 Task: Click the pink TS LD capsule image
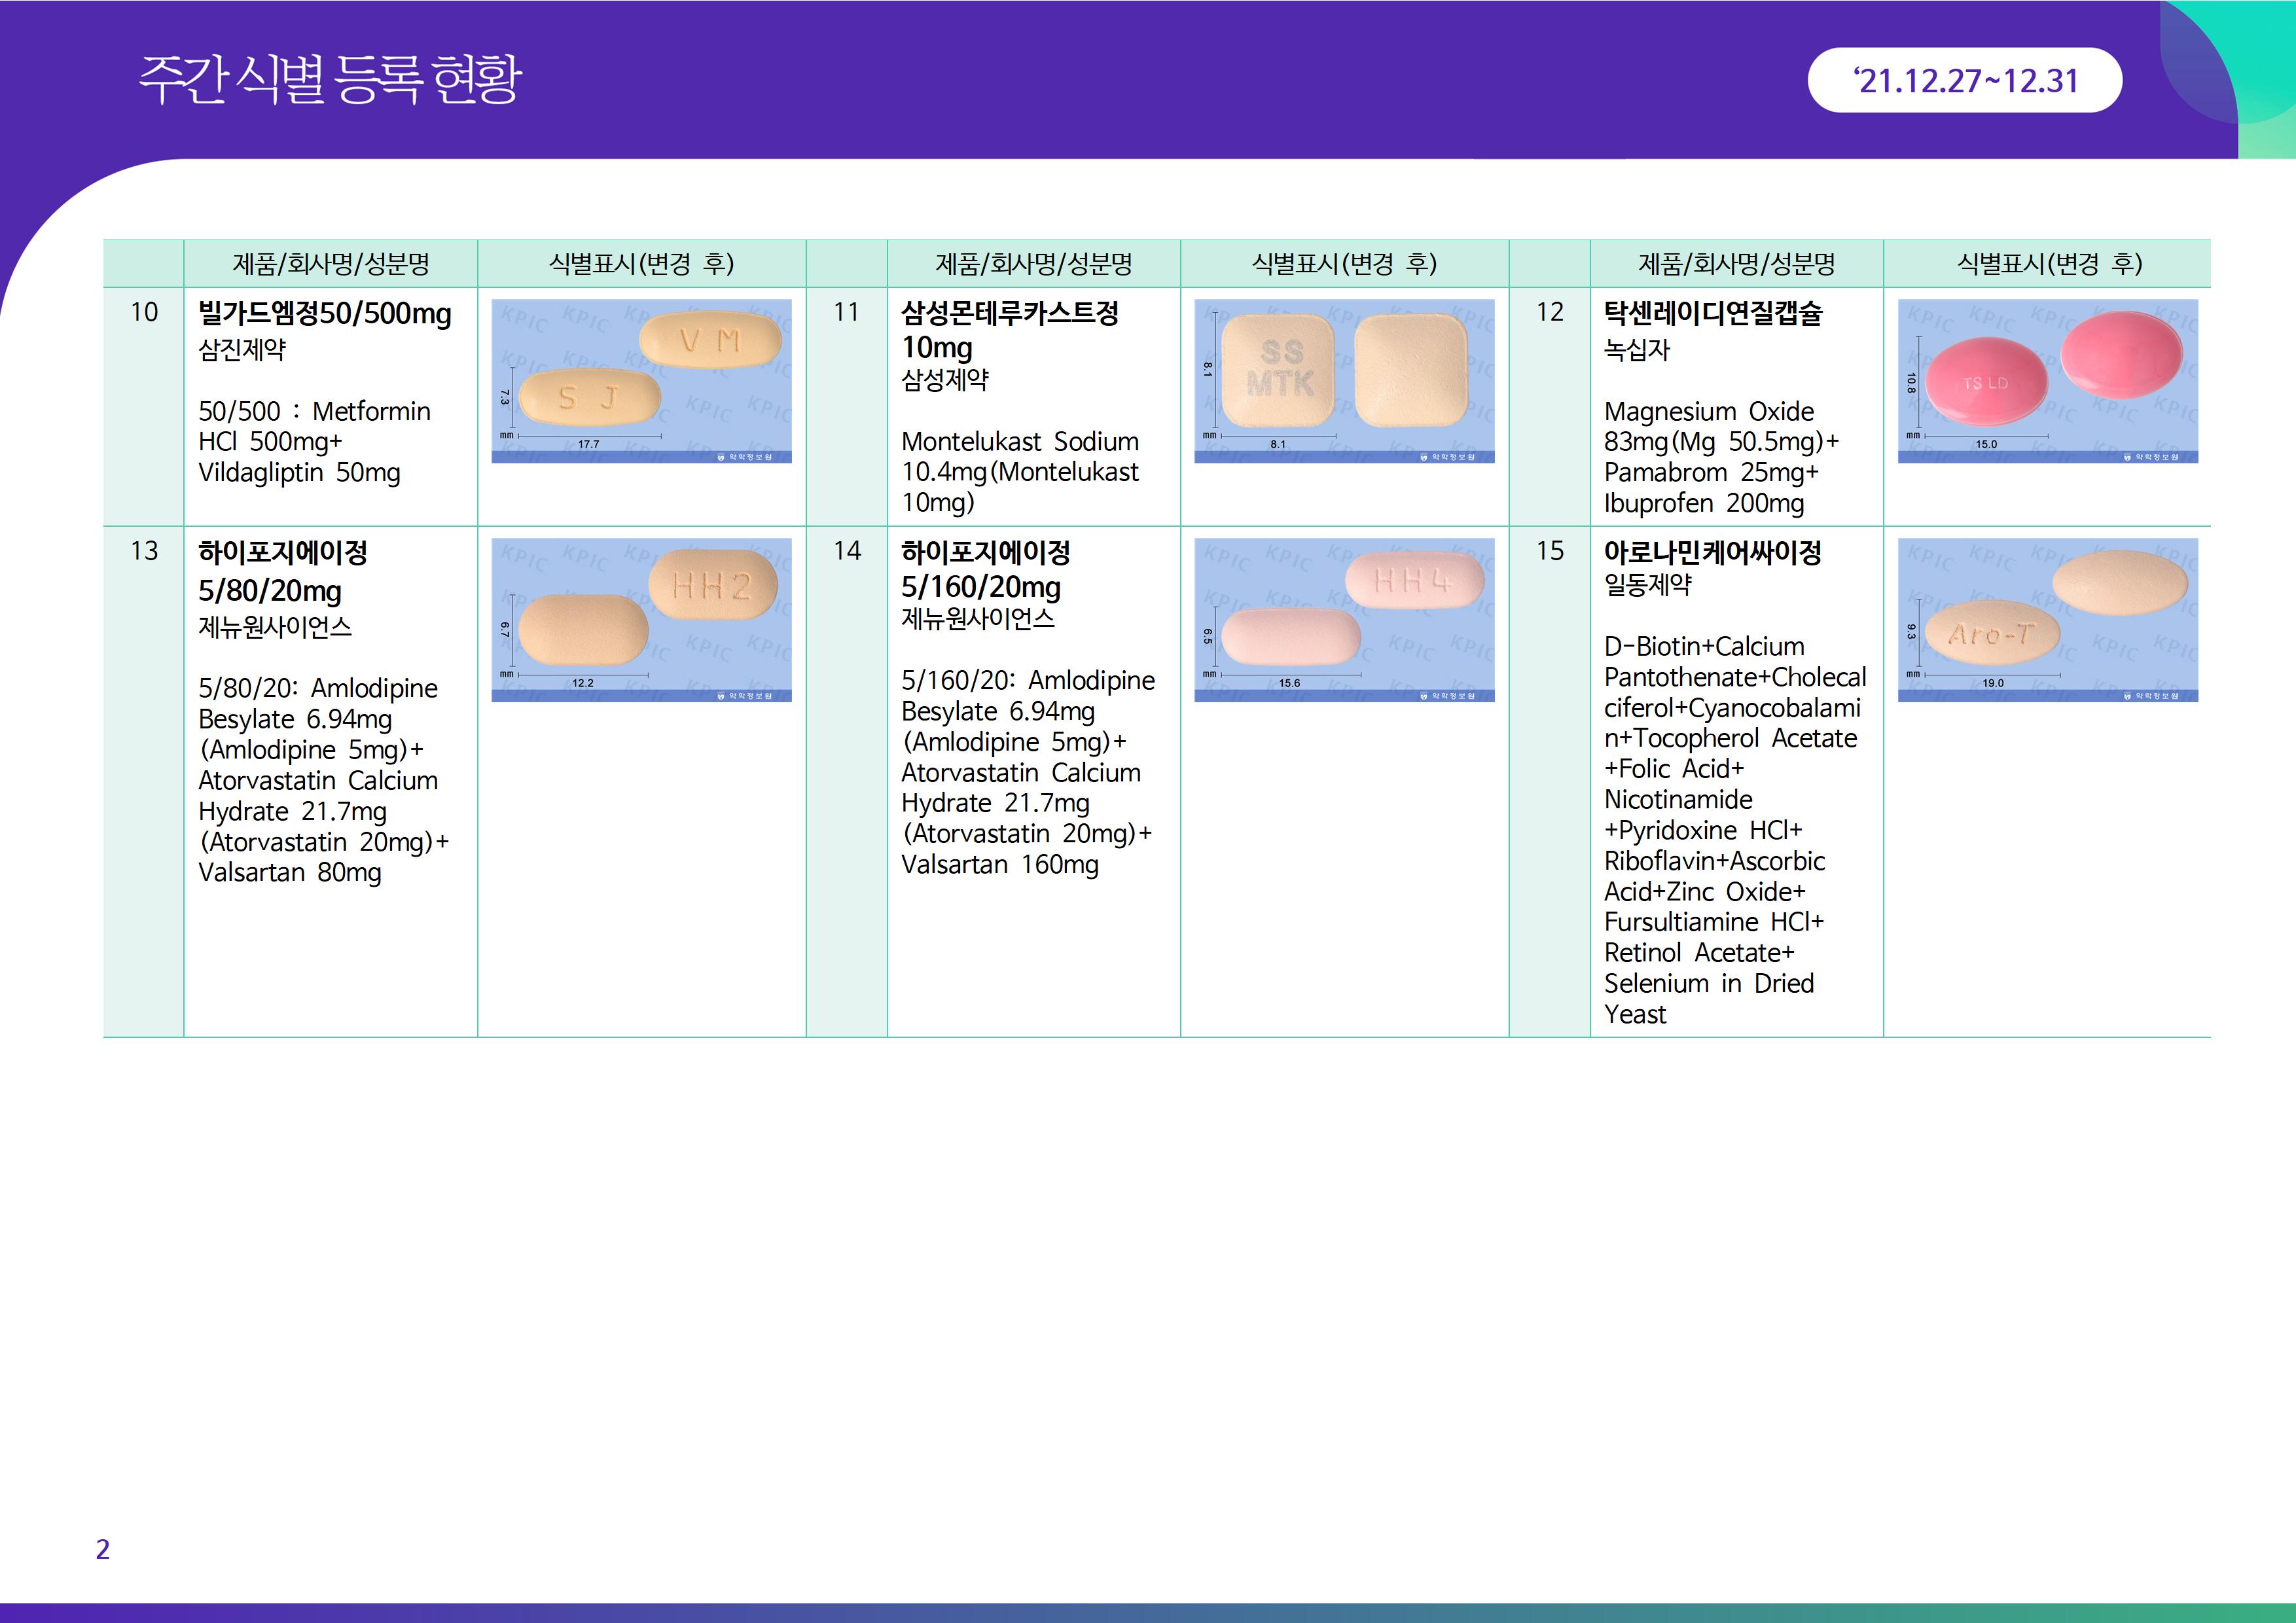(2047, 381)
